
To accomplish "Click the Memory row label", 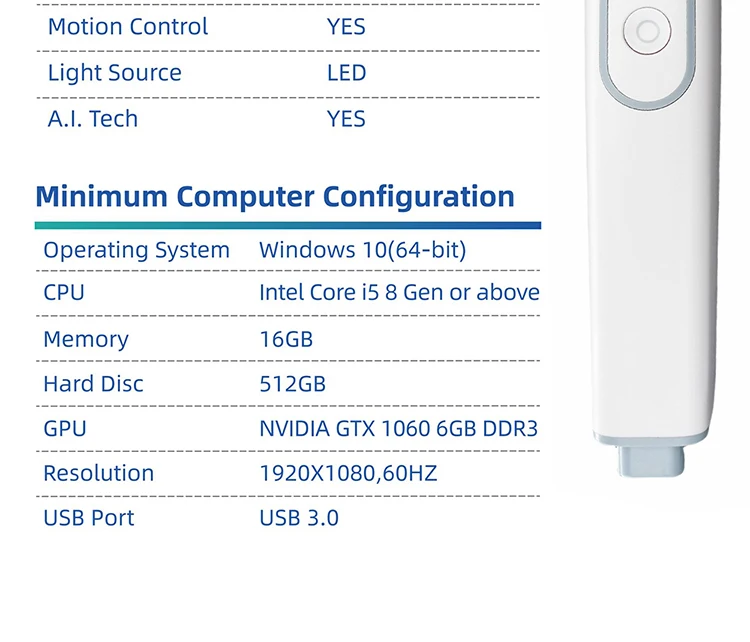I will coord(86,340).
